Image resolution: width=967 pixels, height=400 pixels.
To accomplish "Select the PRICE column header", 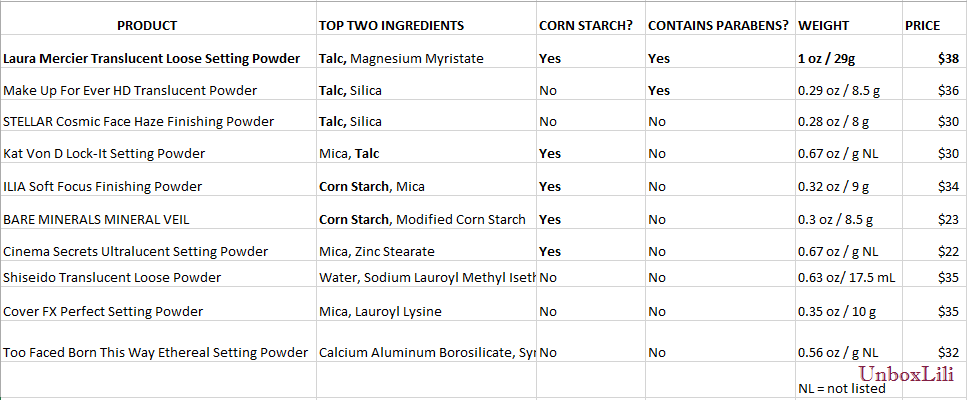I will pos(922,25).
